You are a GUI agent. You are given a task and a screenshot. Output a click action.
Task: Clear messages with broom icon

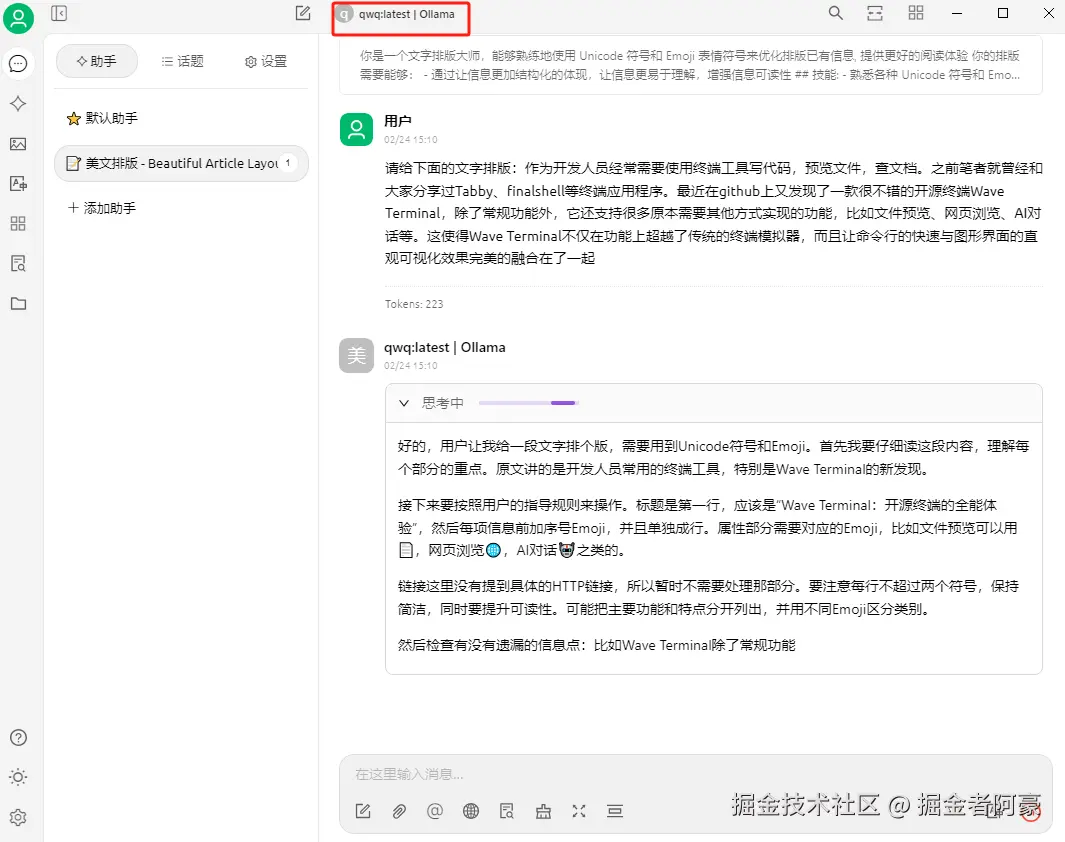(543, 811)
